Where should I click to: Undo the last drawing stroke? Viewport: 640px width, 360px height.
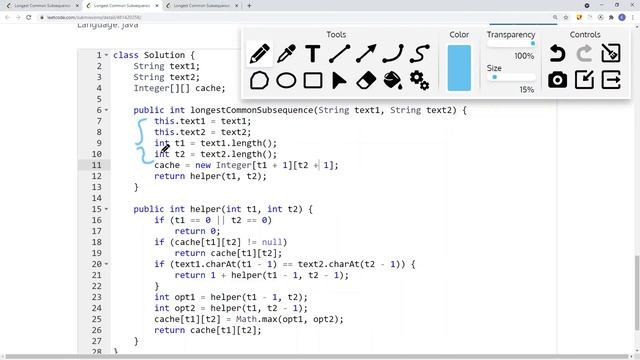tap(557, 53)
